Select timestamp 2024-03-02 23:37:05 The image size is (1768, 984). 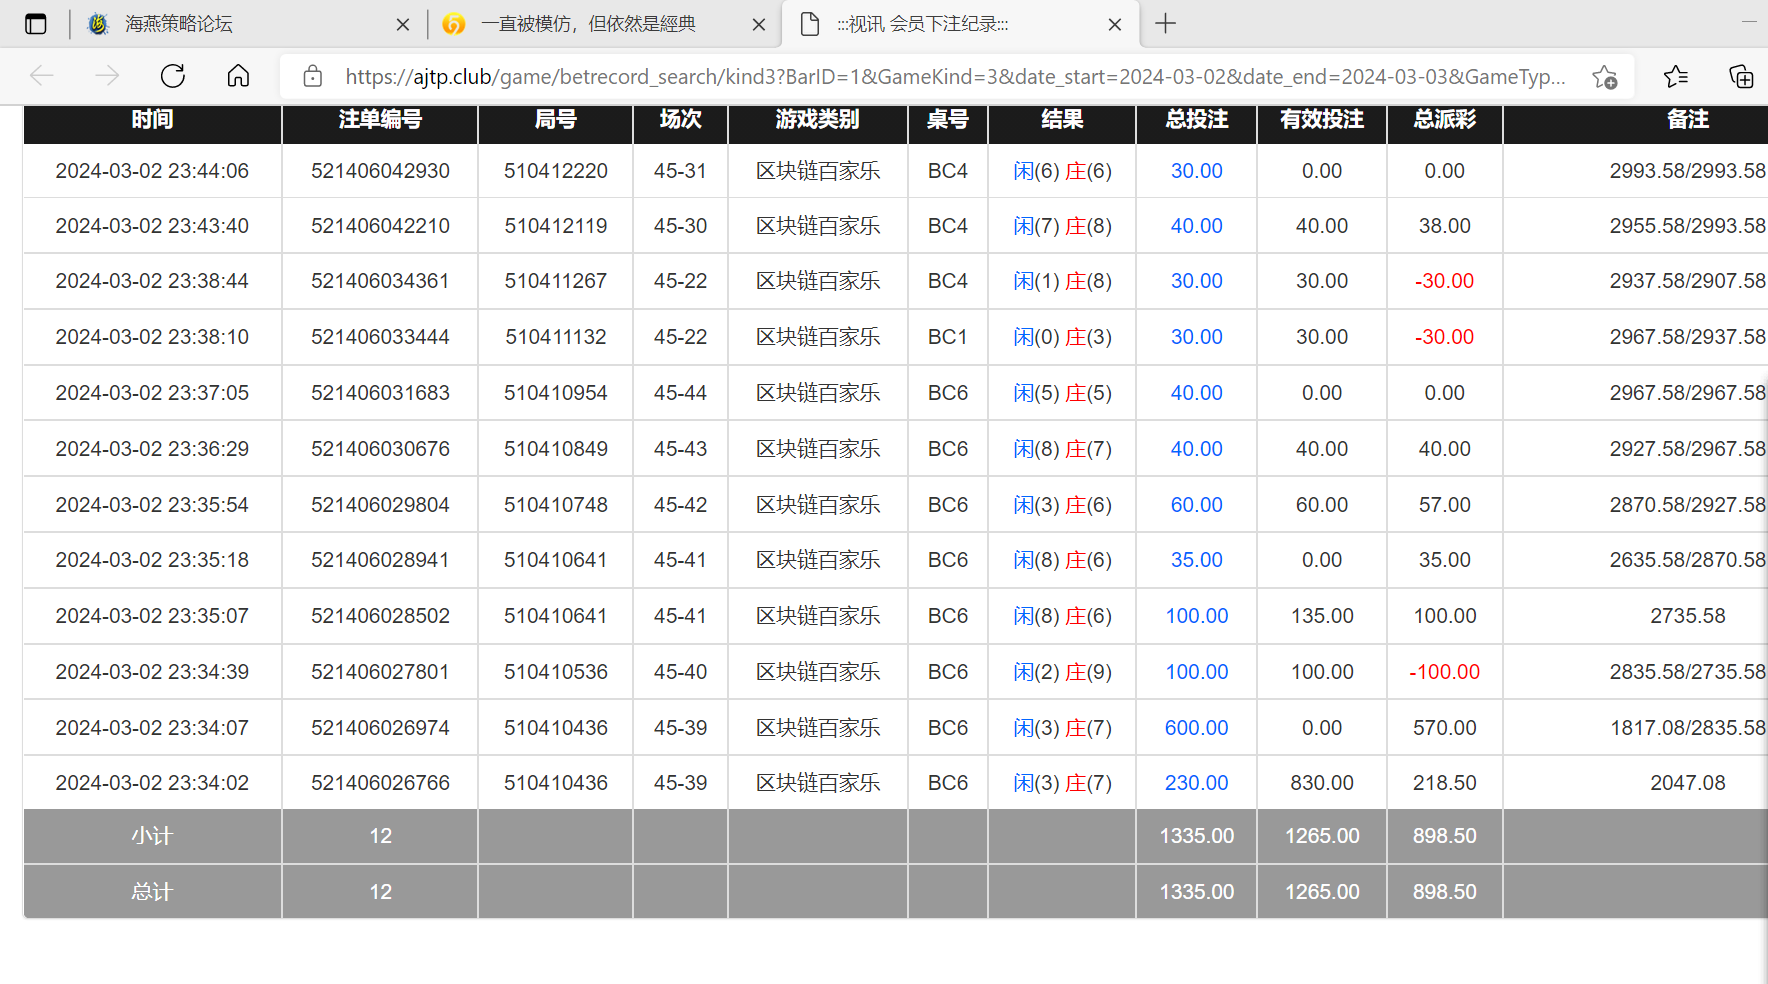[x=152, y=393]
